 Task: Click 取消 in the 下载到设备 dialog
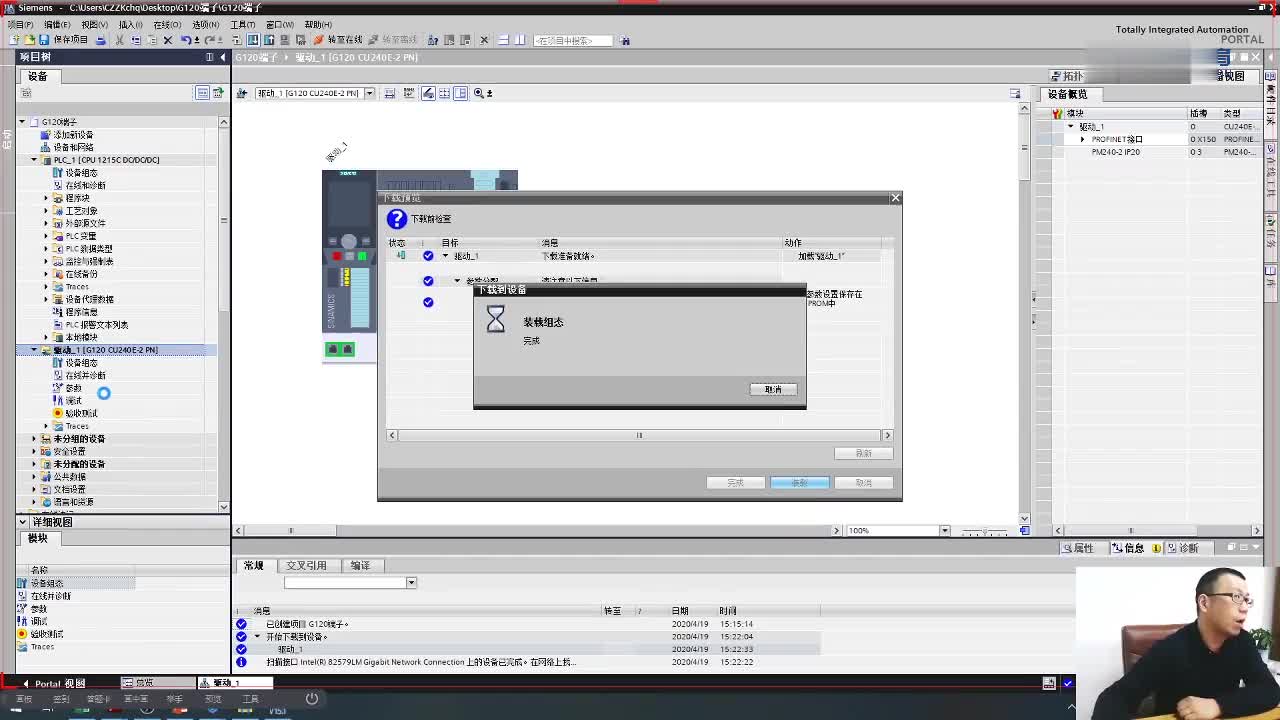773,389
